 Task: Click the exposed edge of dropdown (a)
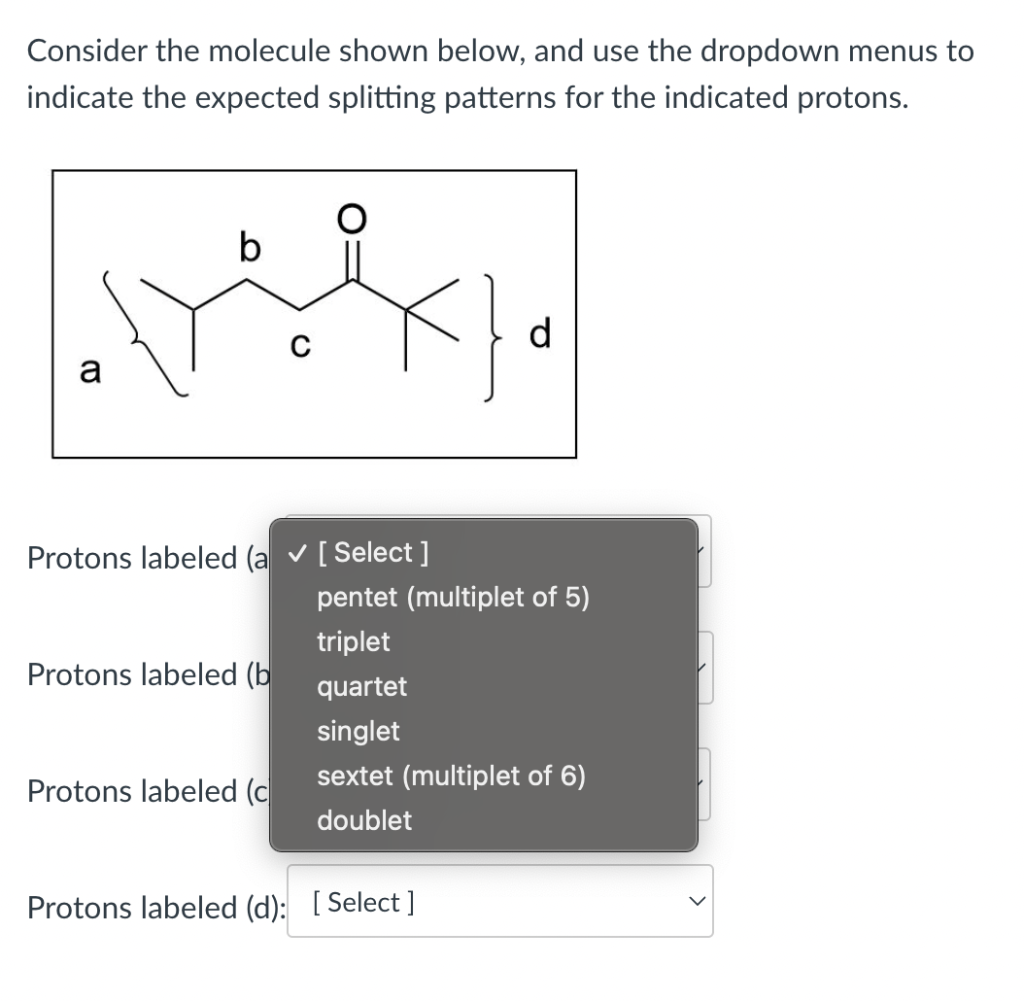[x=705, y=551]
